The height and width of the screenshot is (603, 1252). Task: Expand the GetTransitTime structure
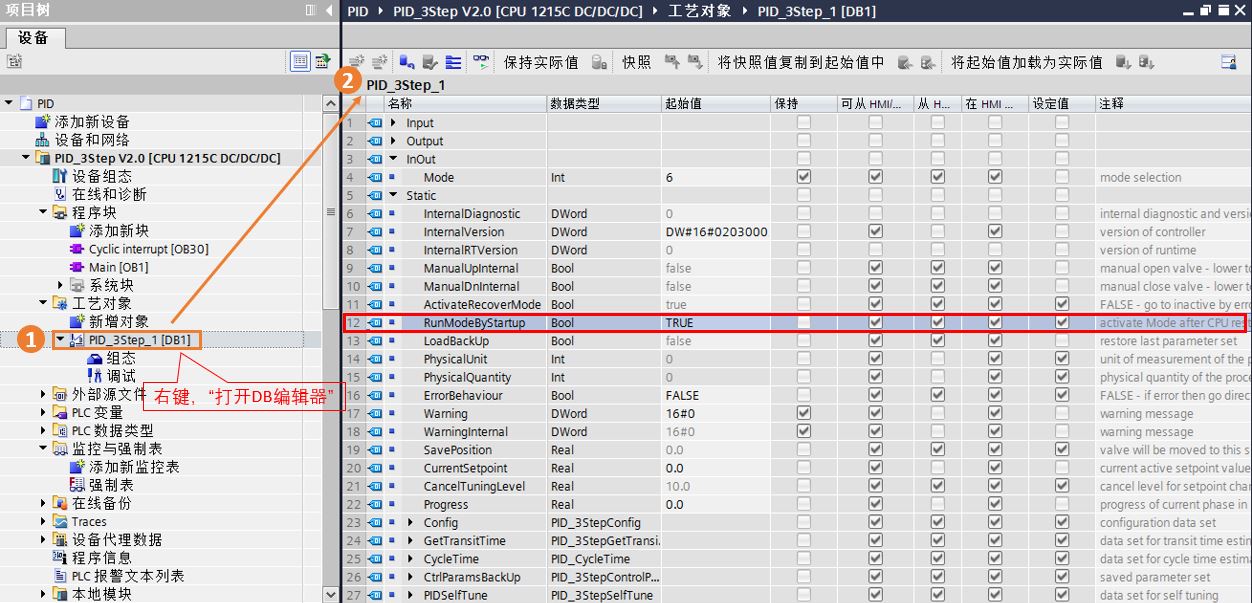coord(411,540)
